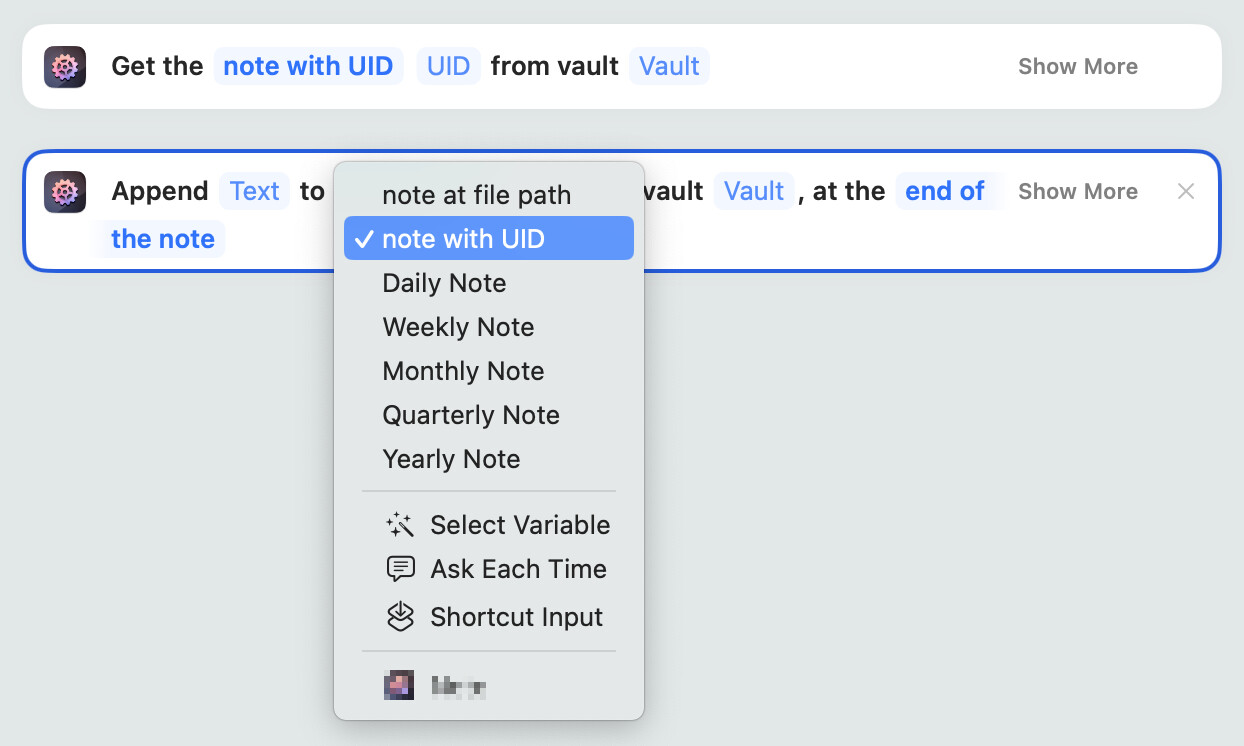
Task: Expand Show More on the Get action
Action: (1077, 67)
